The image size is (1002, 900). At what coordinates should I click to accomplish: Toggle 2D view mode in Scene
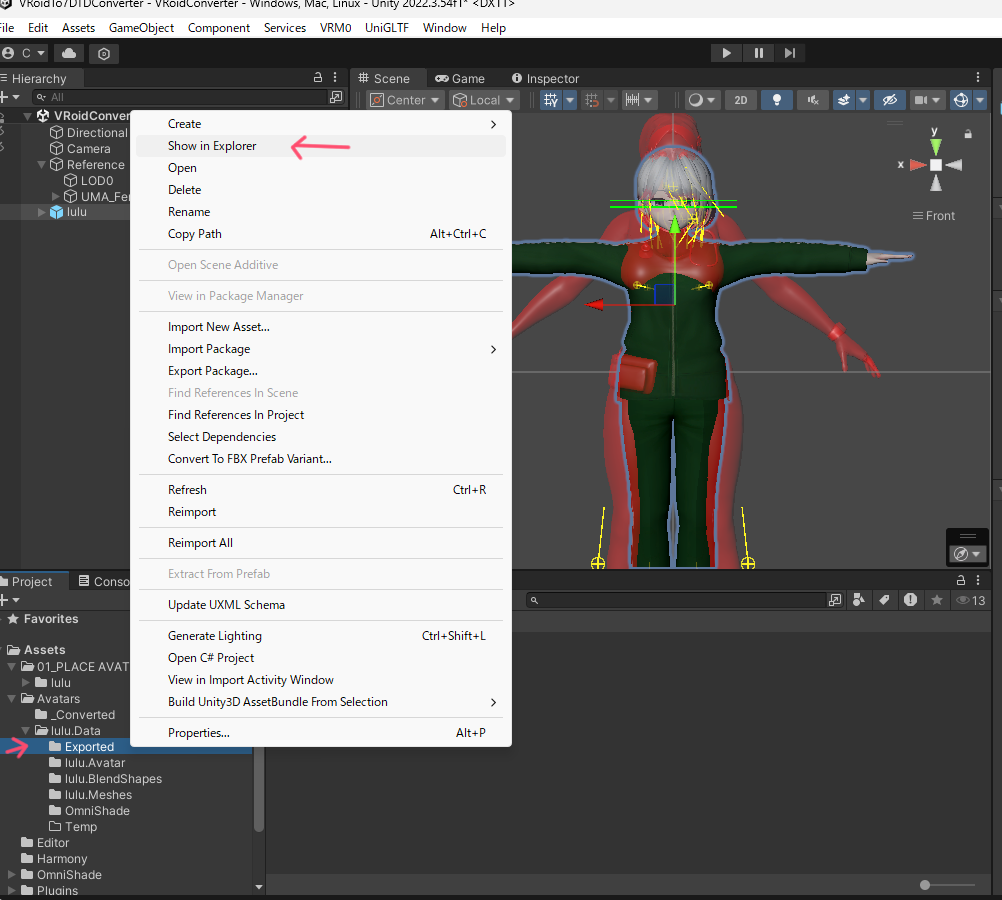click(x=740, y=100)
